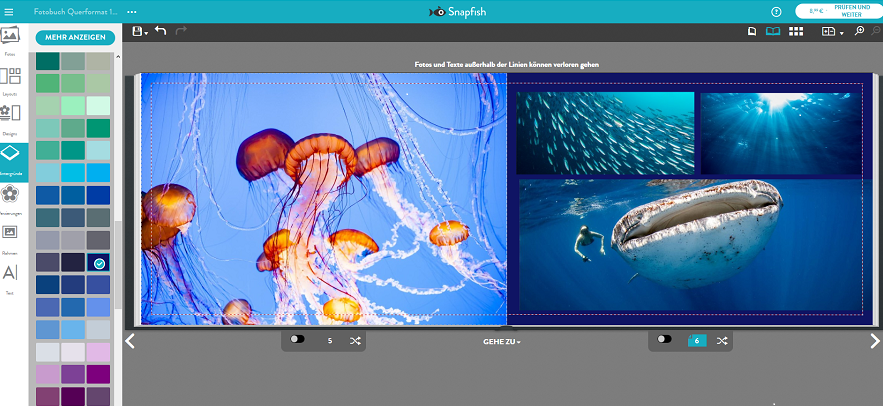This screenshot has width=883, height=406.
Task: Click Mehr Anzeigen button
Action: click(75, 37)
